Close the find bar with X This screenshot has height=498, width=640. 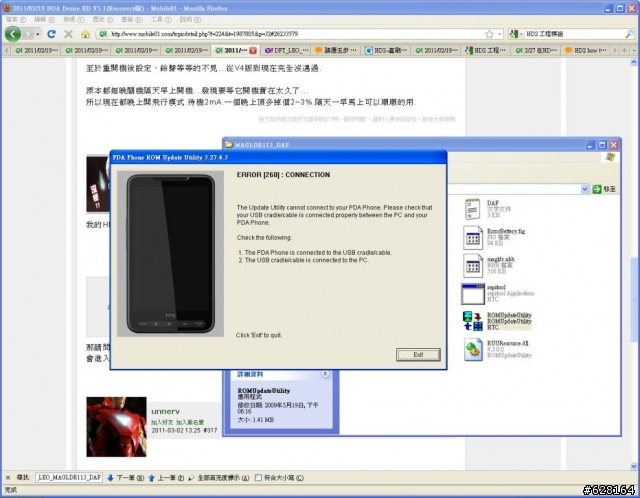8,477
